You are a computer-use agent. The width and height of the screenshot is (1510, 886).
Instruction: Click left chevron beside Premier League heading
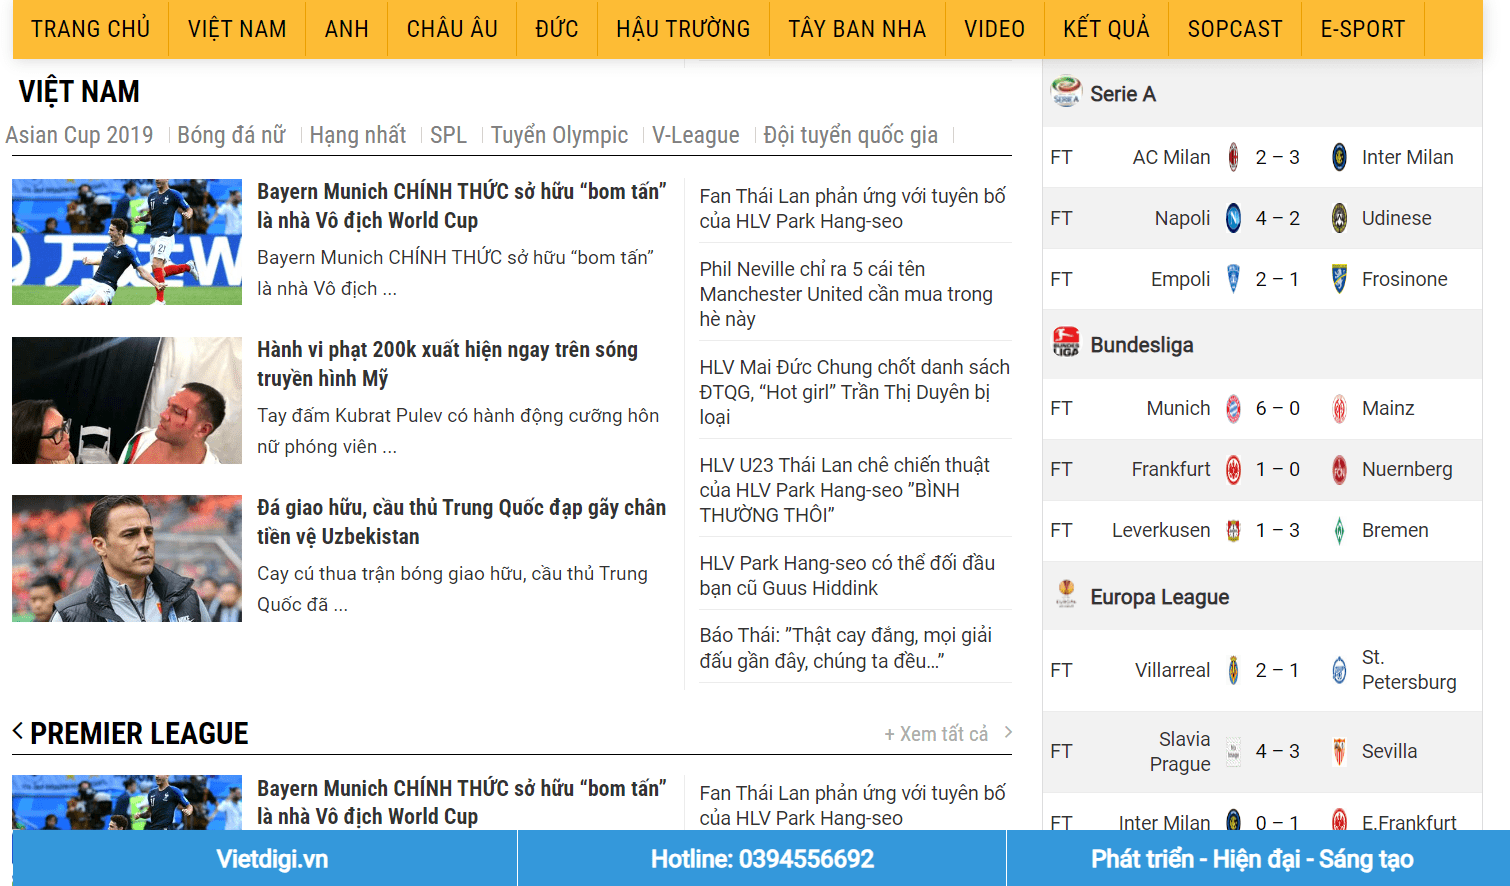(18, 731)
